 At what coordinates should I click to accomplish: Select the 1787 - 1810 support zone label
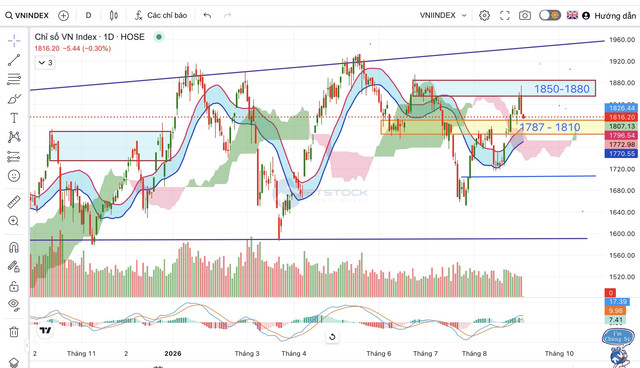point(550,127)
